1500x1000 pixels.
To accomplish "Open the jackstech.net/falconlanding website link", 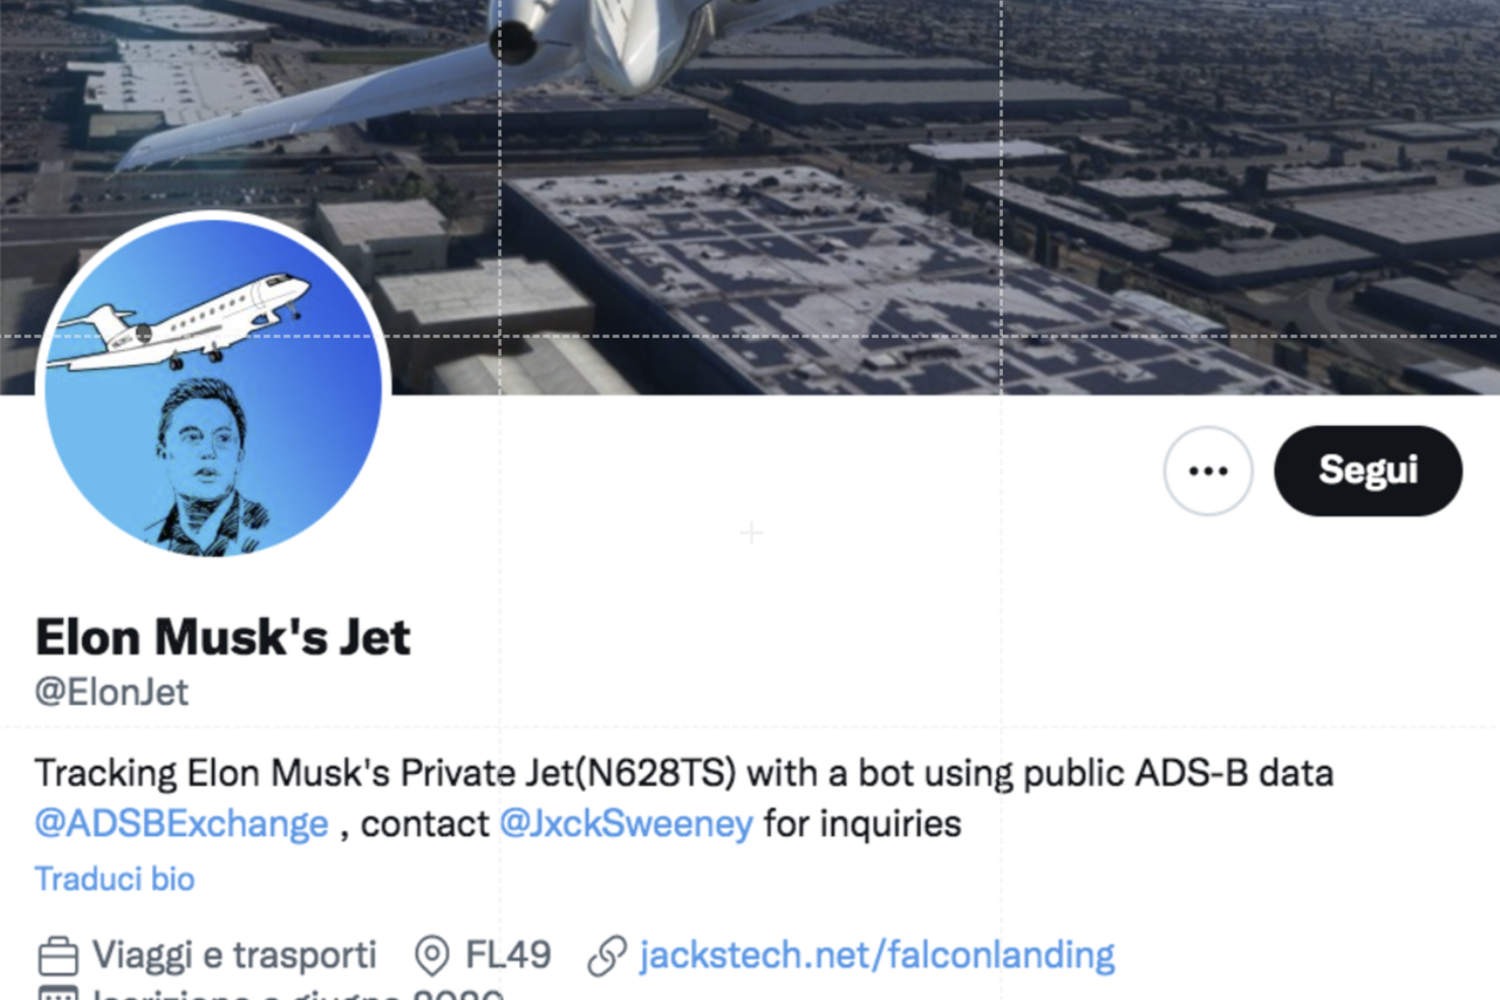I will (874, 954).
